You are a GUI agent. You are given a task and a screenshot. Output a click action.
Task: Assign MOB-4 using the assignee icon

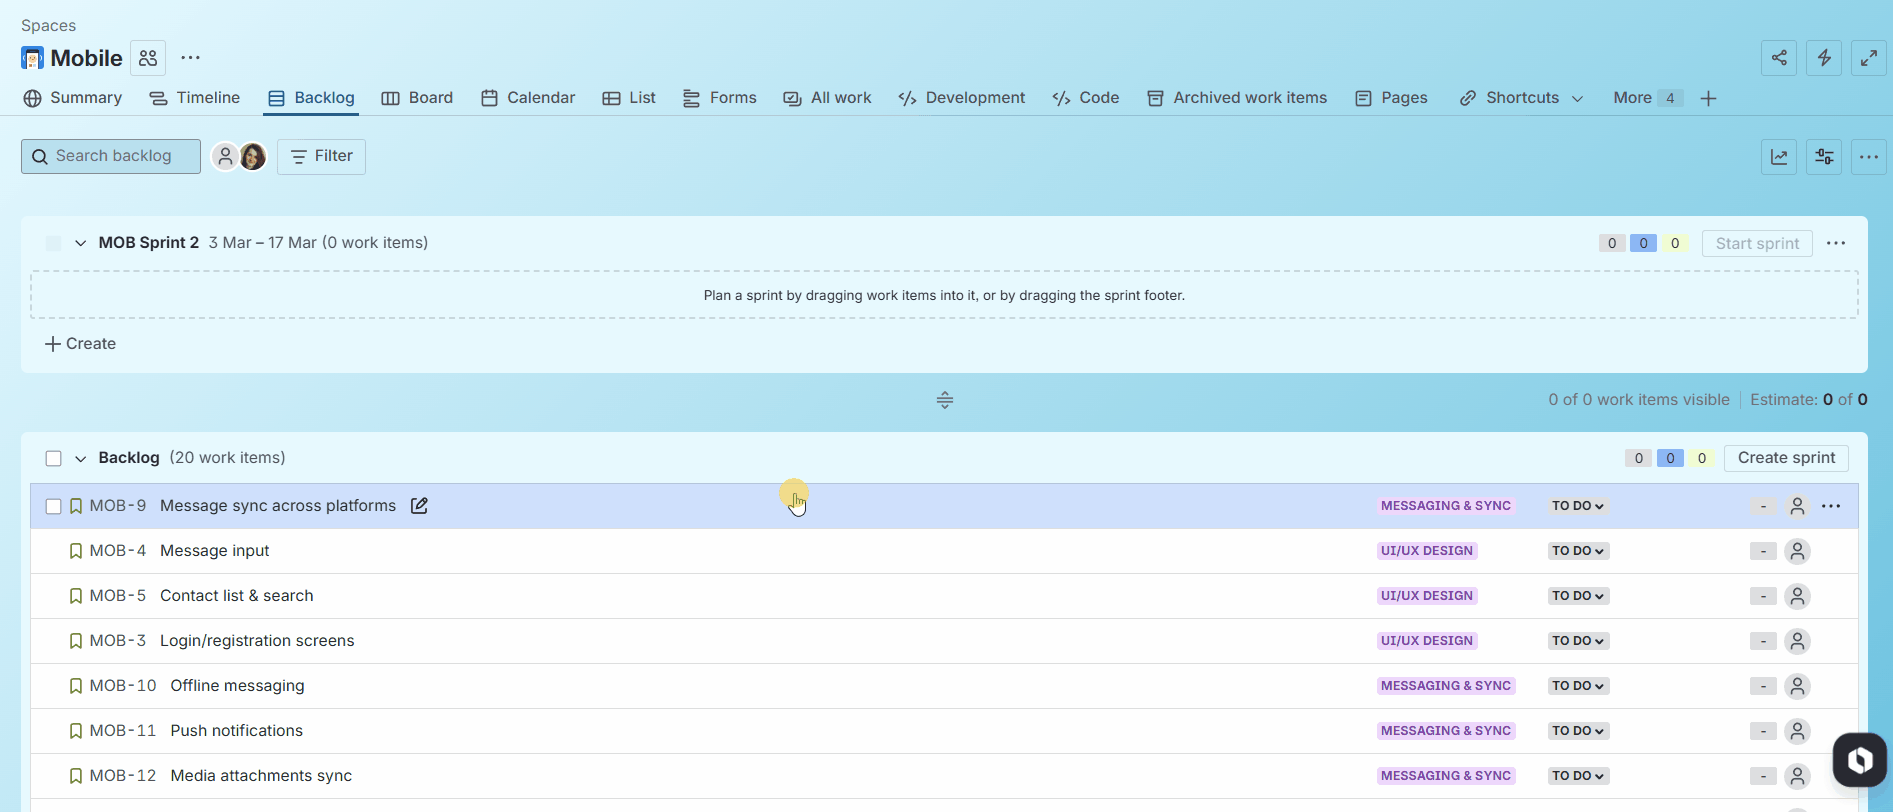[x=1797, y=551]
